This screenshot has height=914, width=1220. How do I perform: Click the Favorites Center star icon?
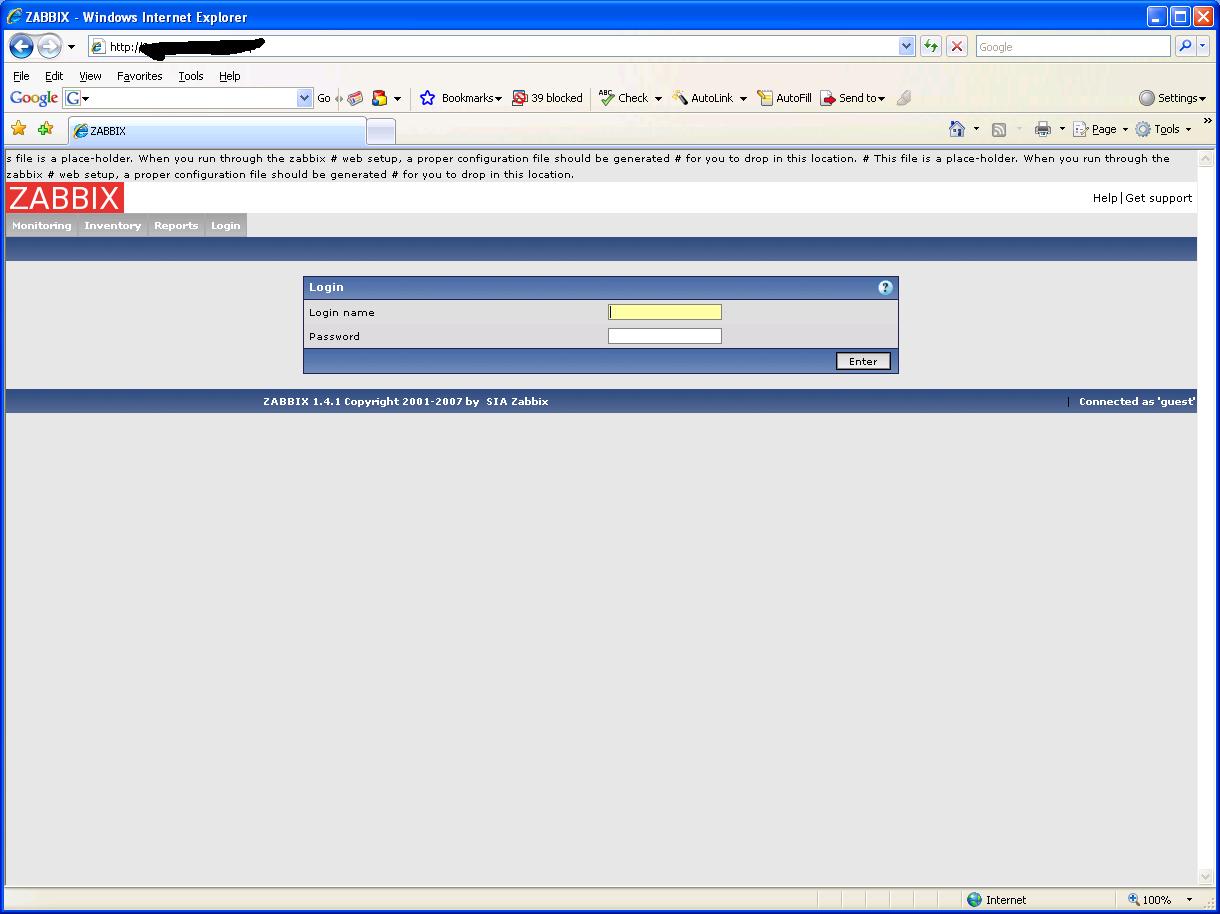tap(18, 129)
